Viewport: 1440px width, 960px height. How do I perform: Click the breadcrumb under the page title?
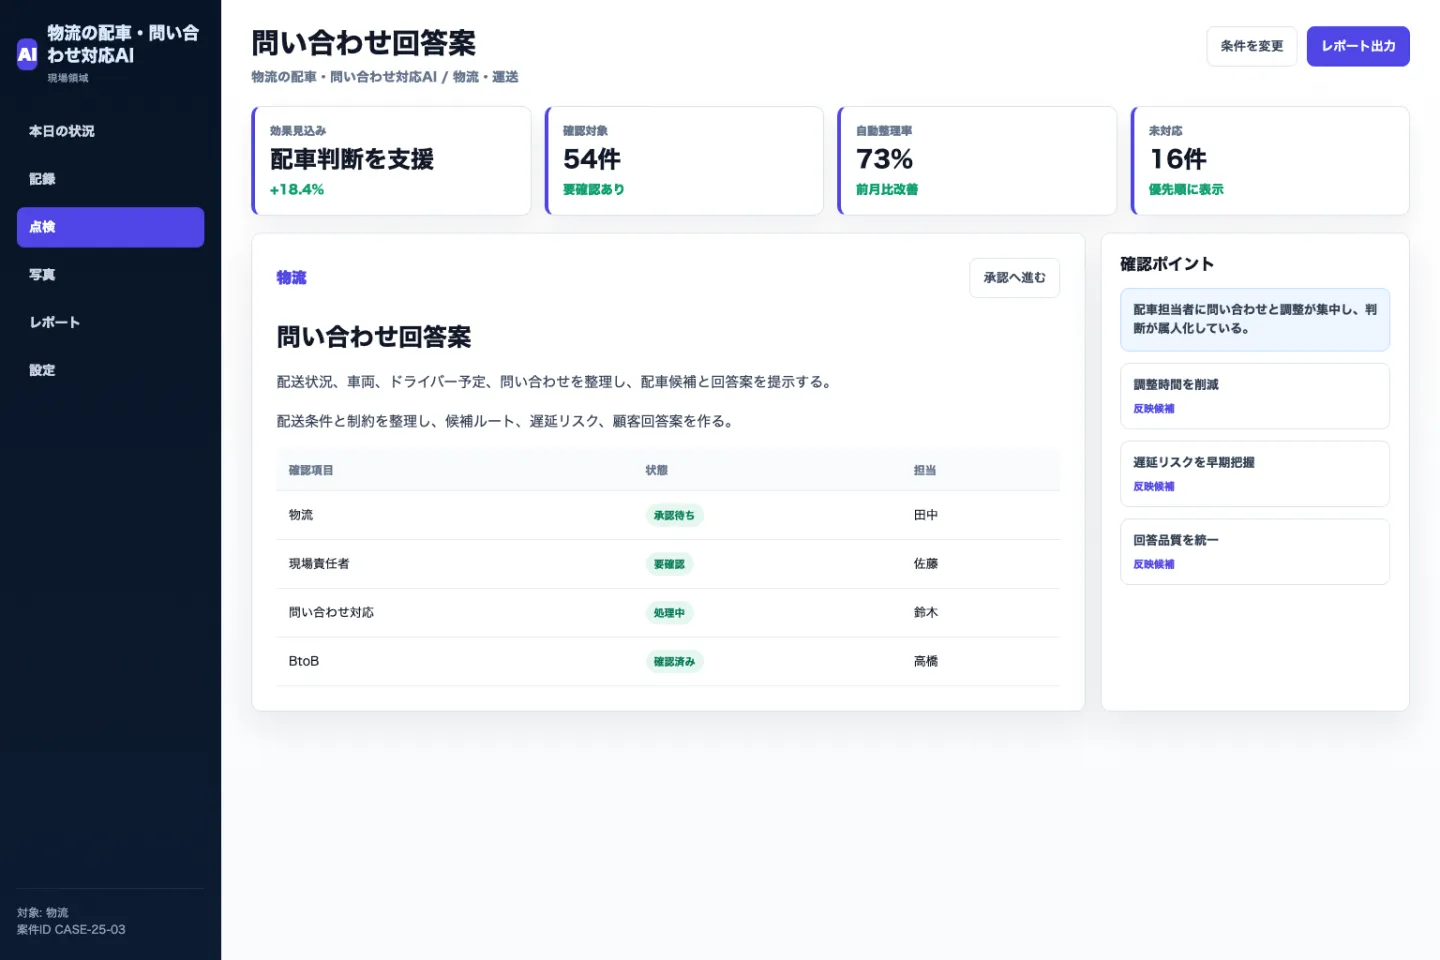point(385,77)
